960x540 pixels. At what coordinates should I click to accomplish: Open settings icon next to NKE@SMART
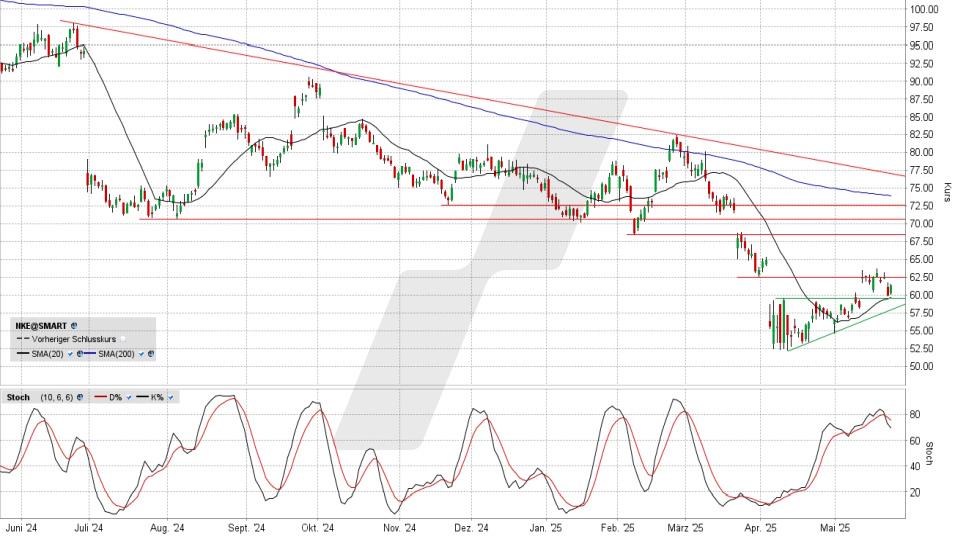point(74,326)
